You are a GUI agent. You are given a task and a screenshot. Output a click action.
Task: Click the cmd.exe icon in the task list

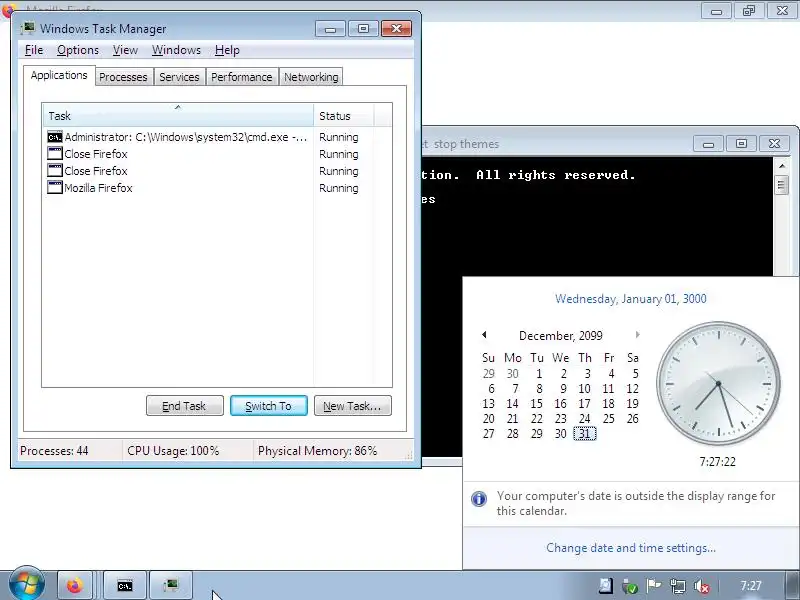click(x=55, y=137)
